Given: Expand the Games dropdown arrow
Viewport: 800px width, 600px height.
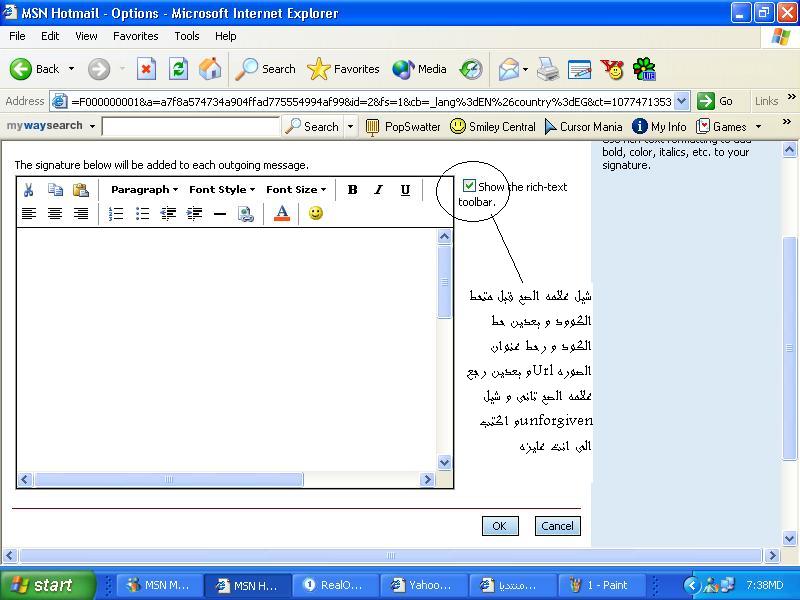Looking at the screenshot, I should pyautogui.click(x=758, y=126).
